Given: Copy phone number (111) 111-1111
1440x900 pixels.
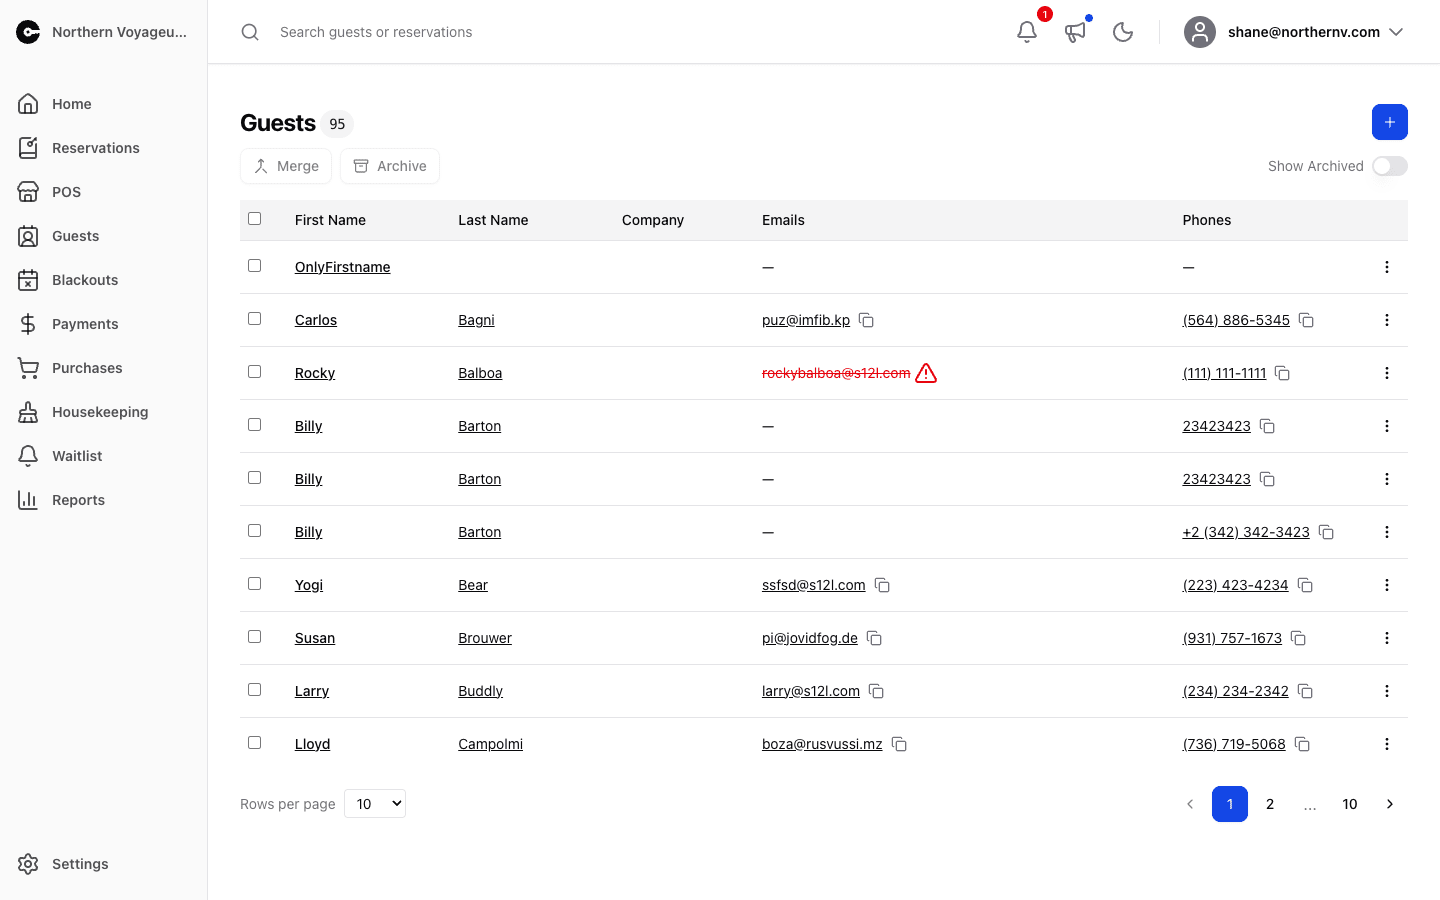Looking at the screenshot, I should [x=1283, y=373].
